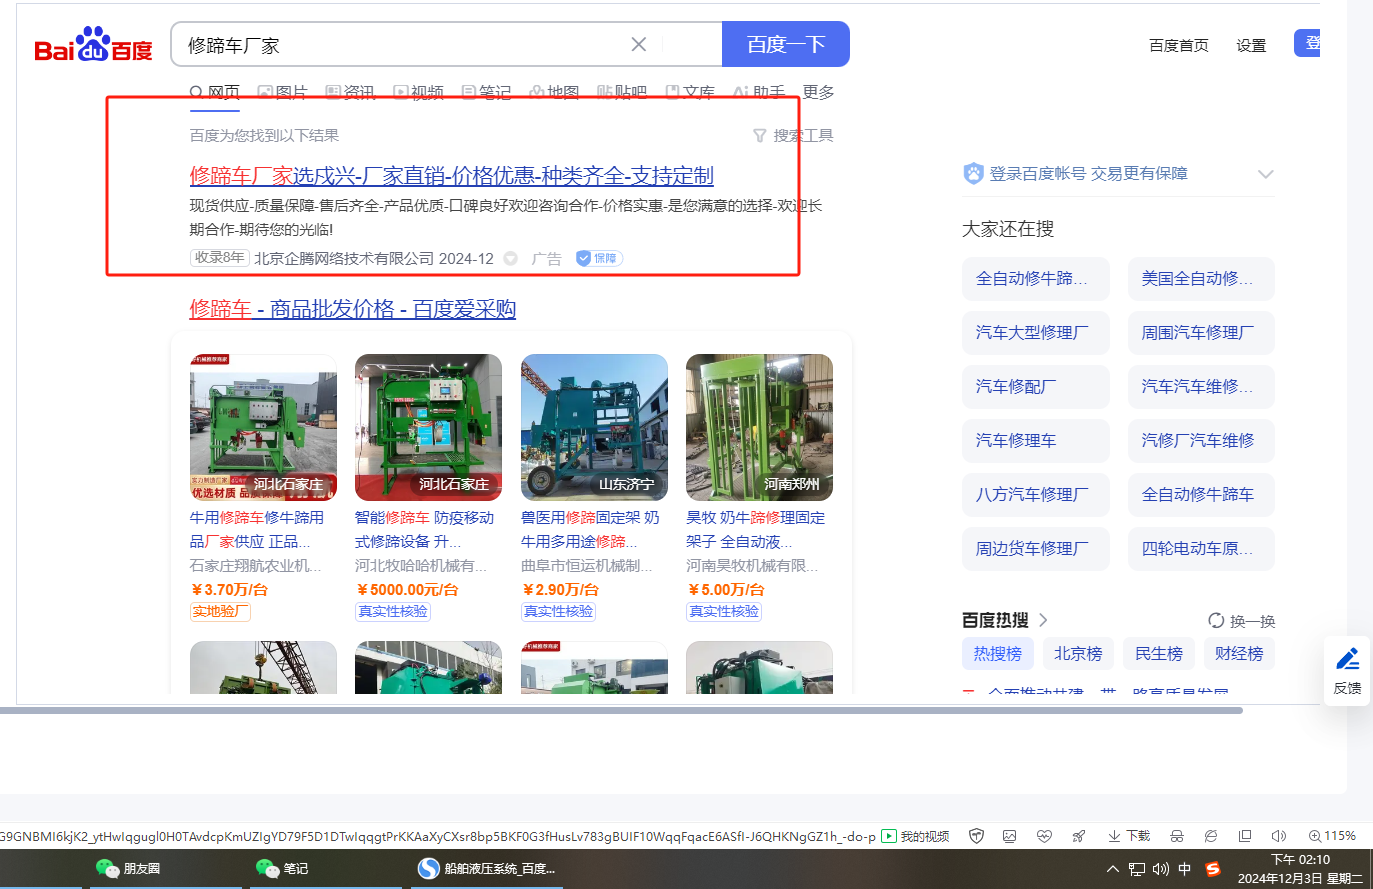
Task: Click the 登录百度帐号 交易更有保障 prompt
Action: (x=1089, y=174)
